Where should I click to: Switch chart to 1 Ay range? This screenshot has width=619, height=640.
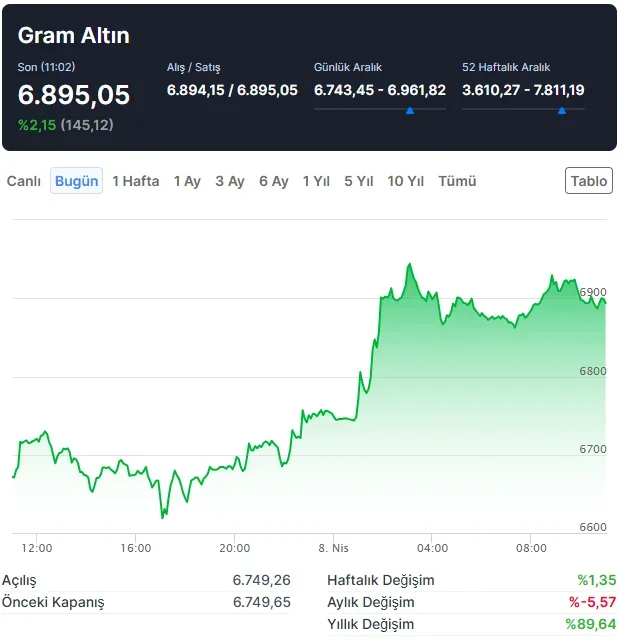(187, 181)
